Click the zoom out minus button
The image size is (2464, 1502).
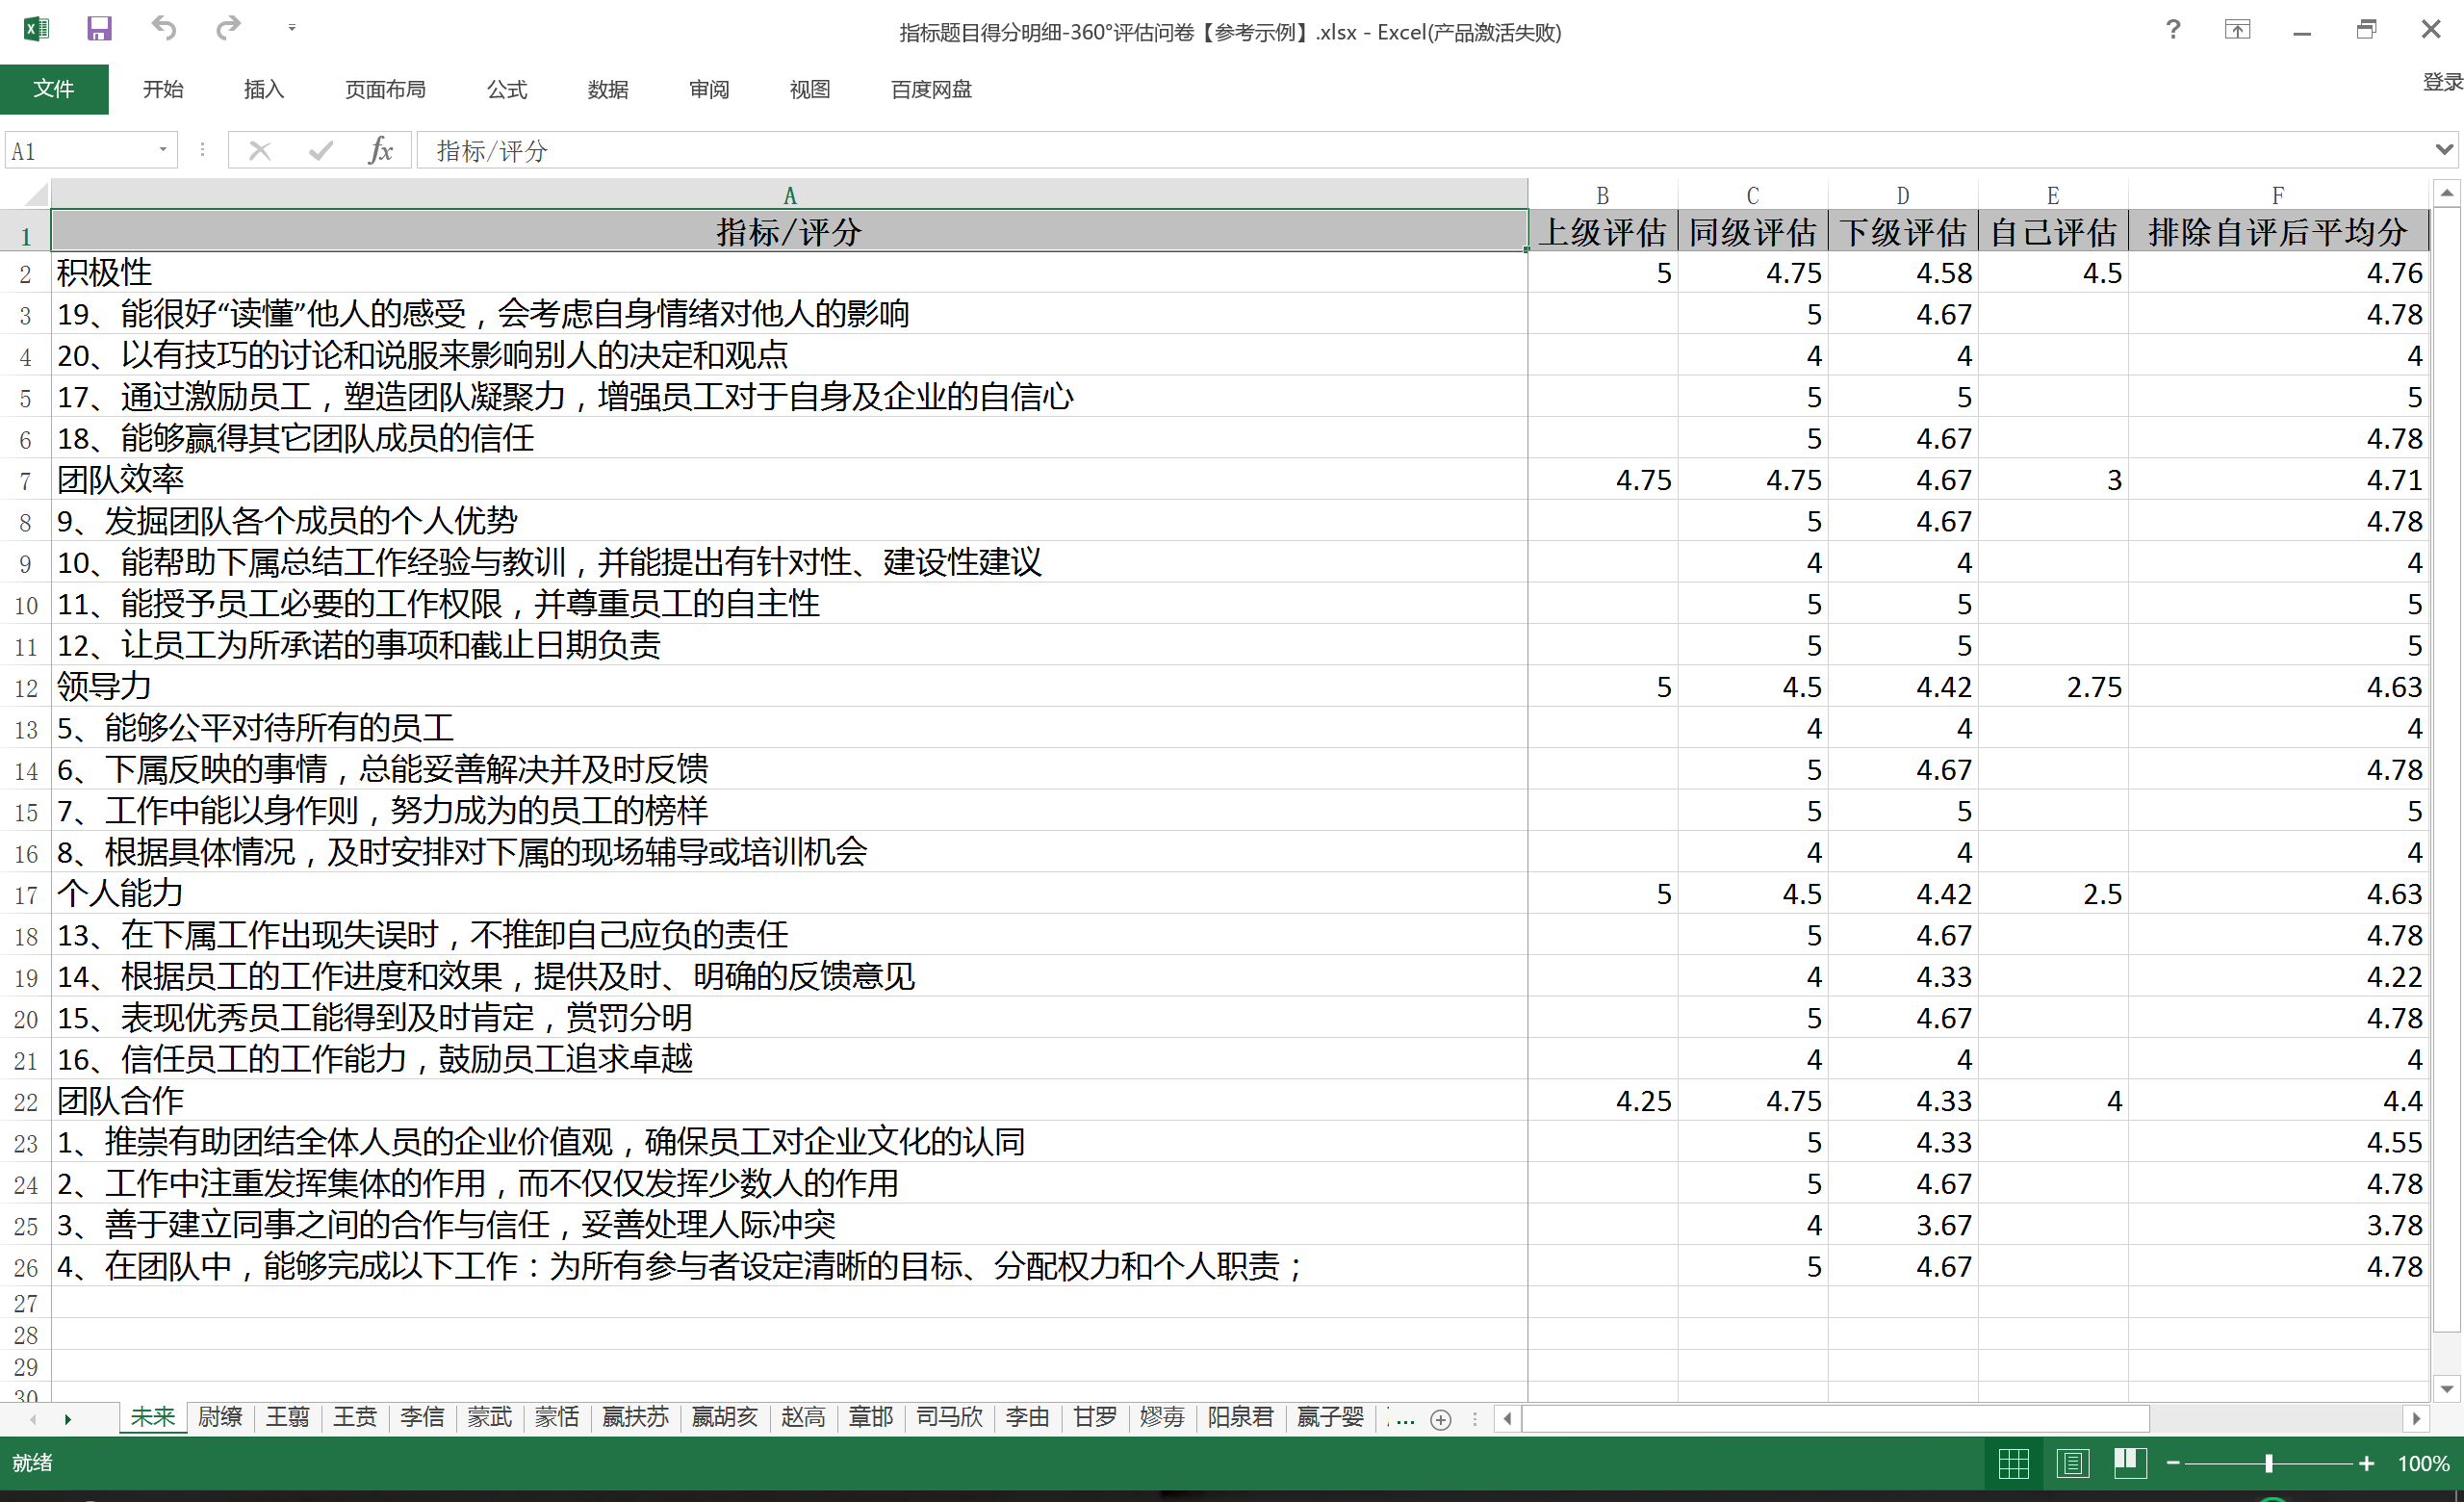click(2173, 1463)
